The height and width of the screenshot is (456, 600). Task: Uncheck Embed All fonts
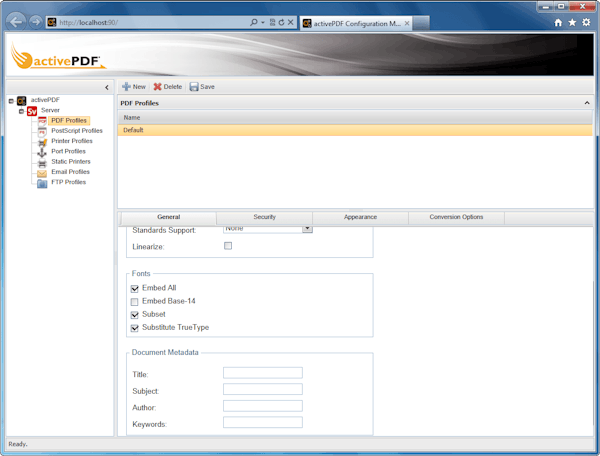pyautogui.click(x=134, y=288)
